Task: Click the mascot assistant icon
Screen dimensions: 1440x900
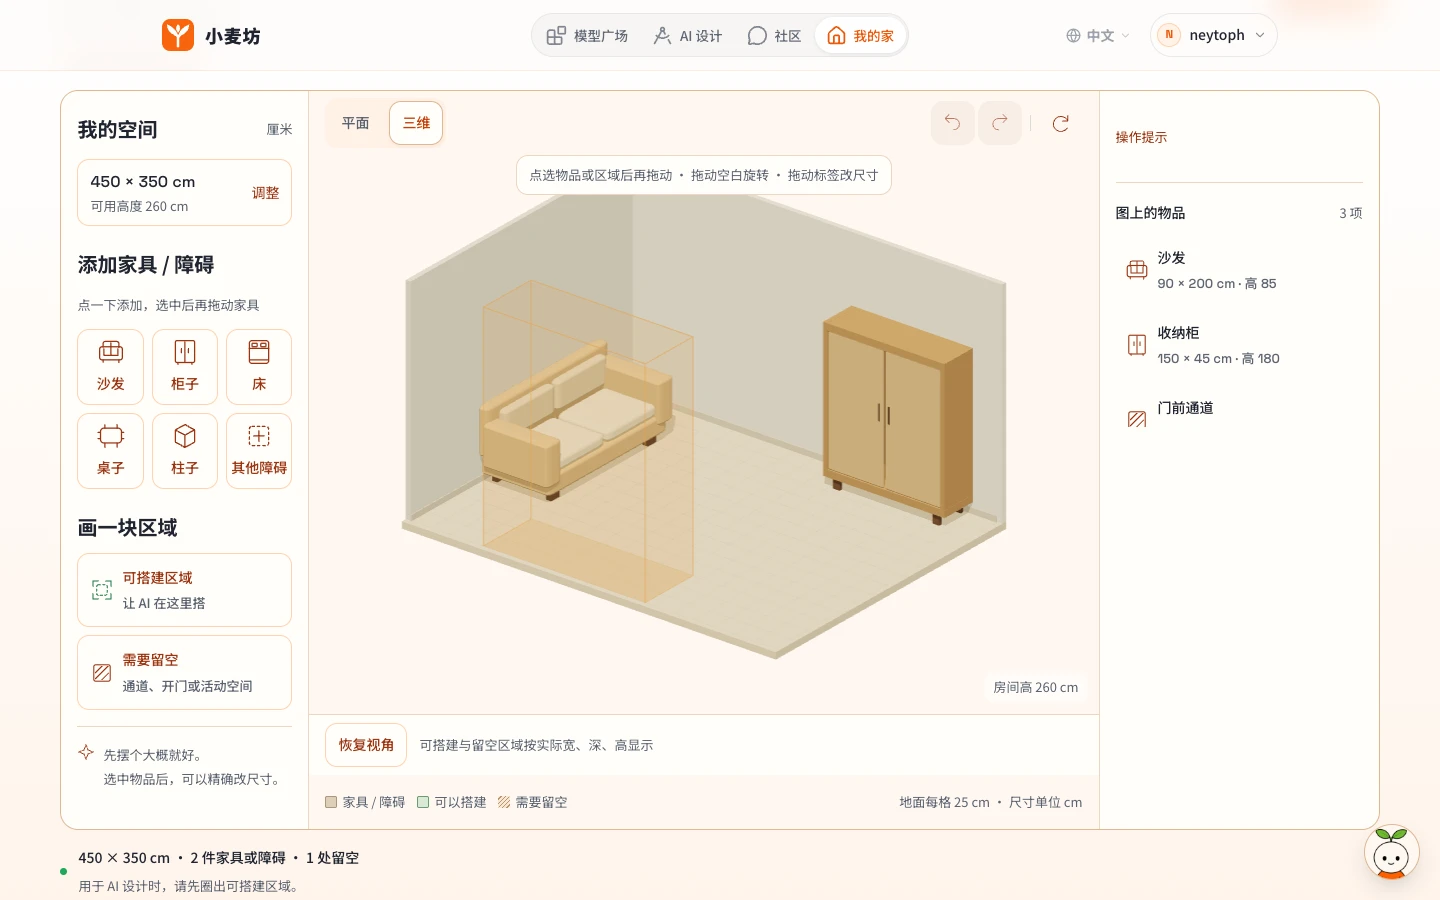Action: coord(1391,853)
